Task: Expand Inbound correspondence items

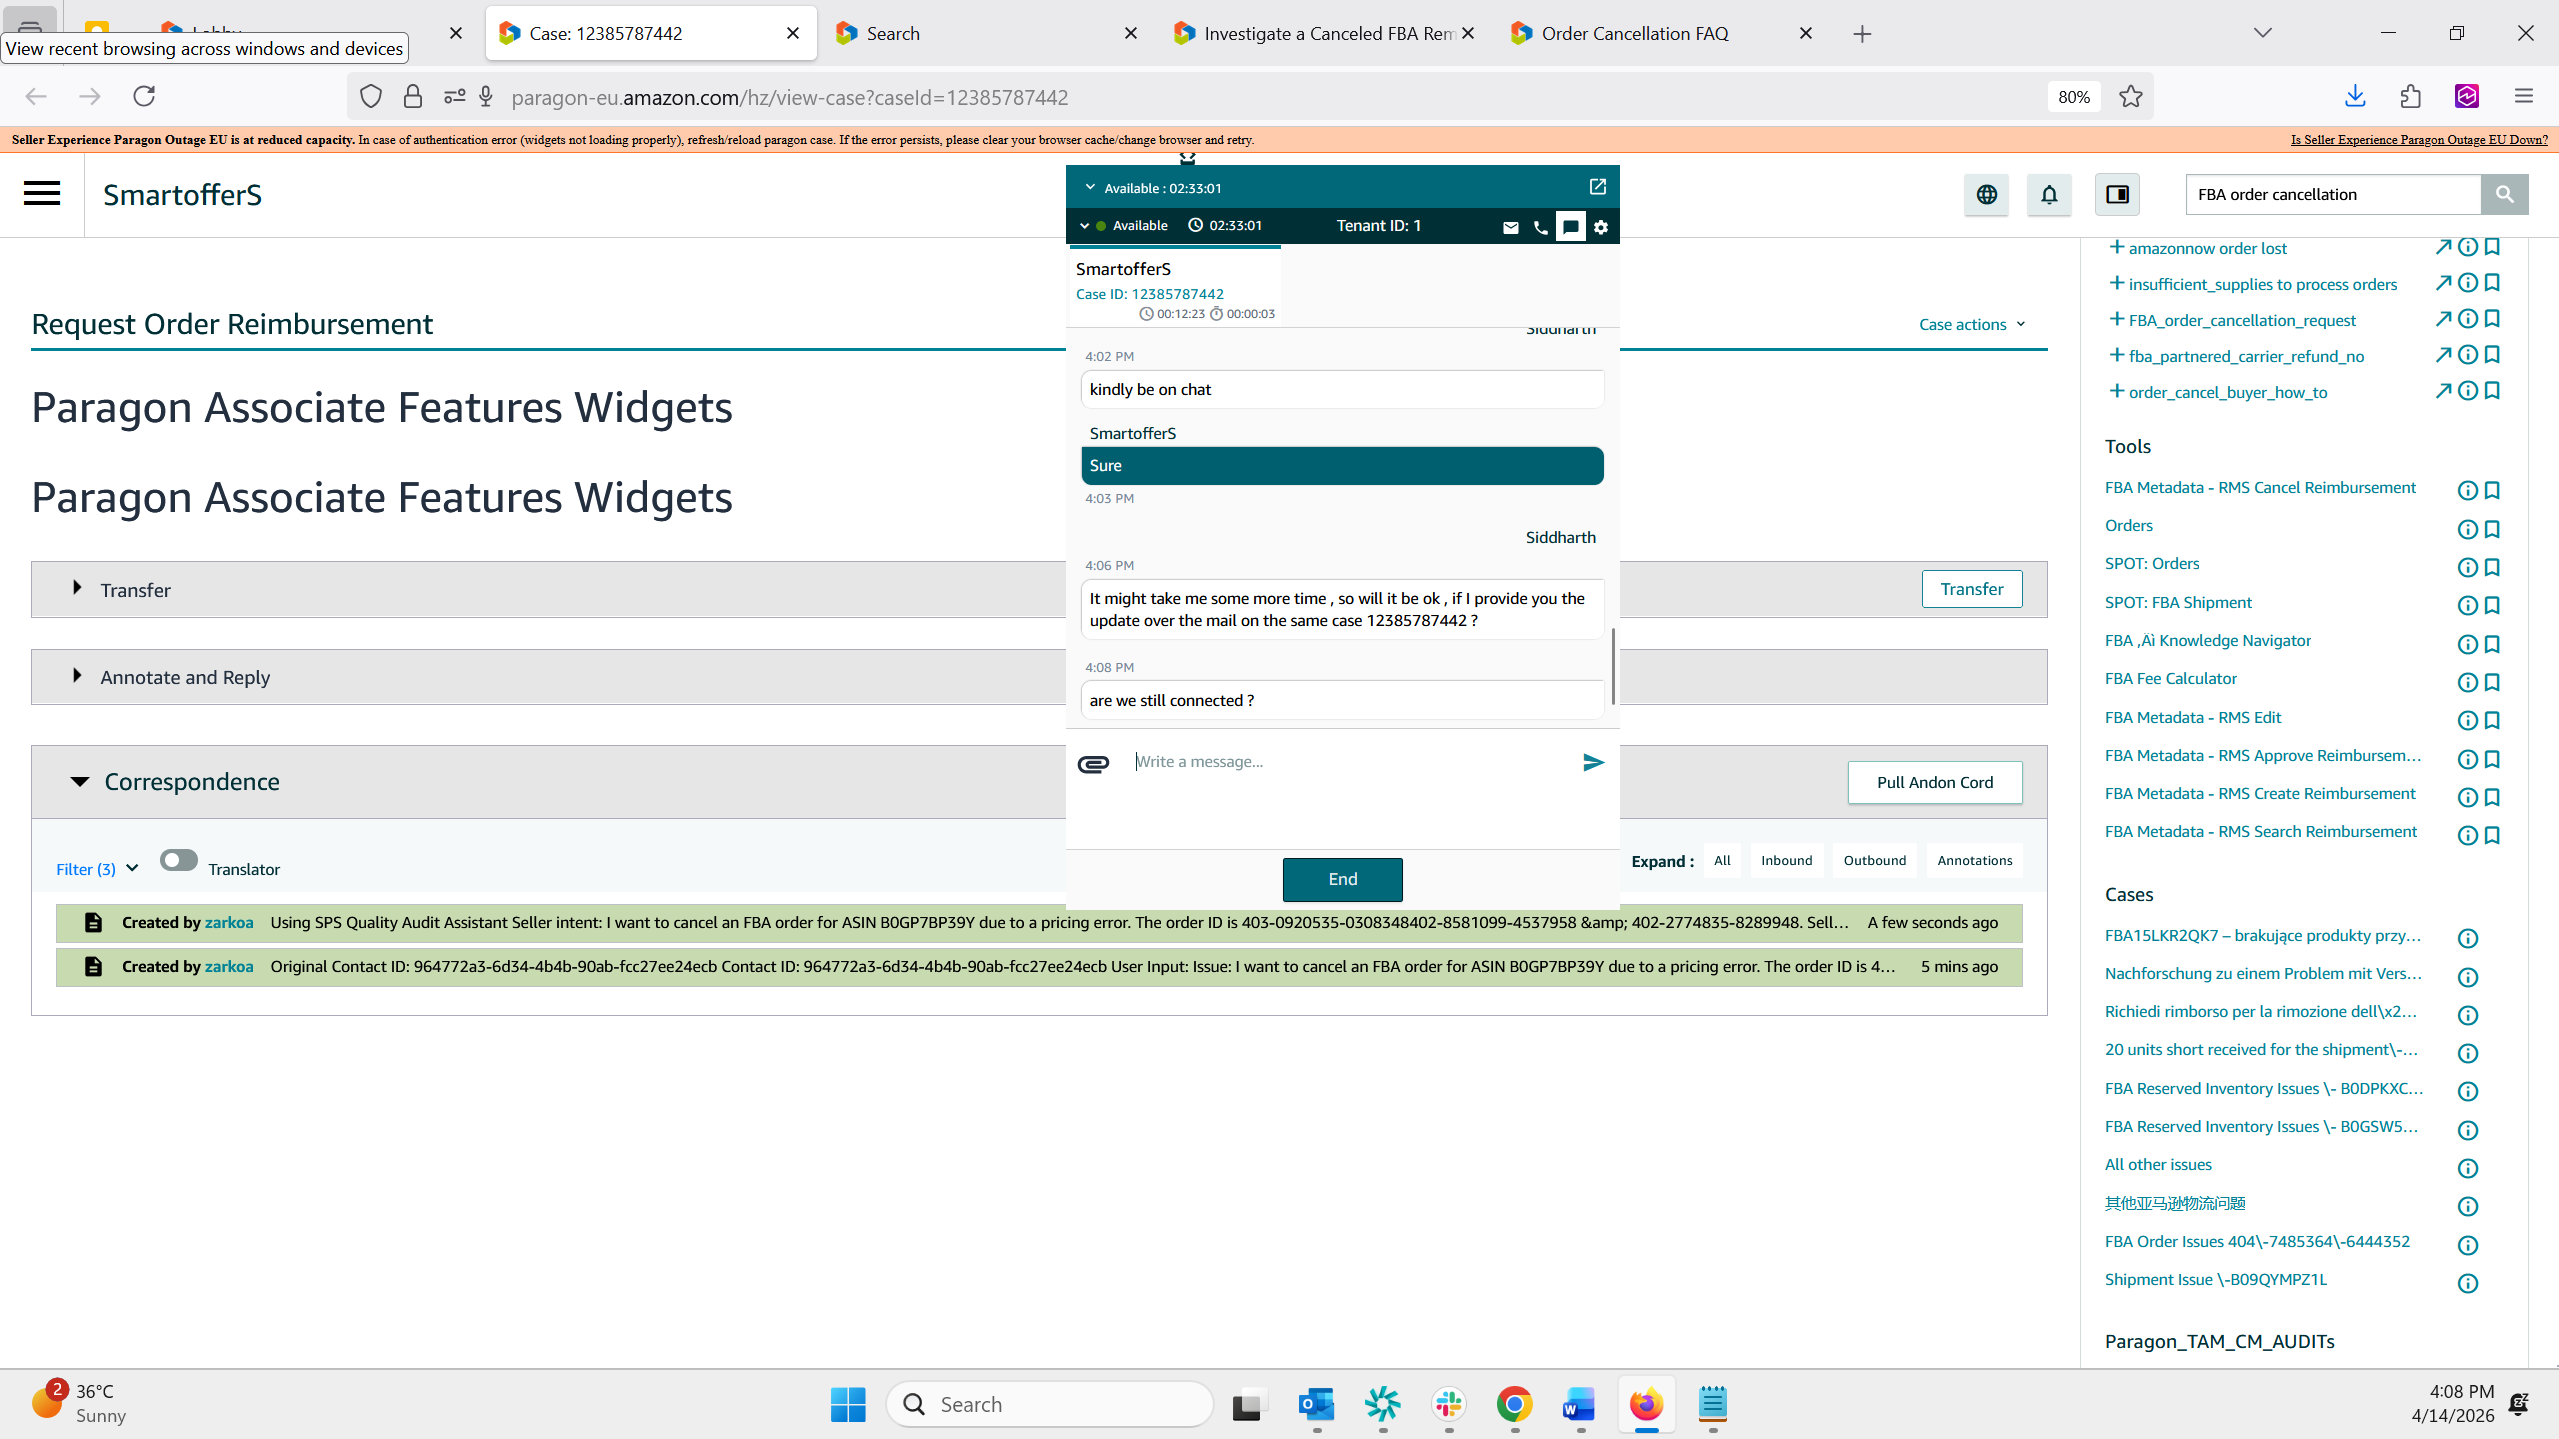Action: (1786, 860)
